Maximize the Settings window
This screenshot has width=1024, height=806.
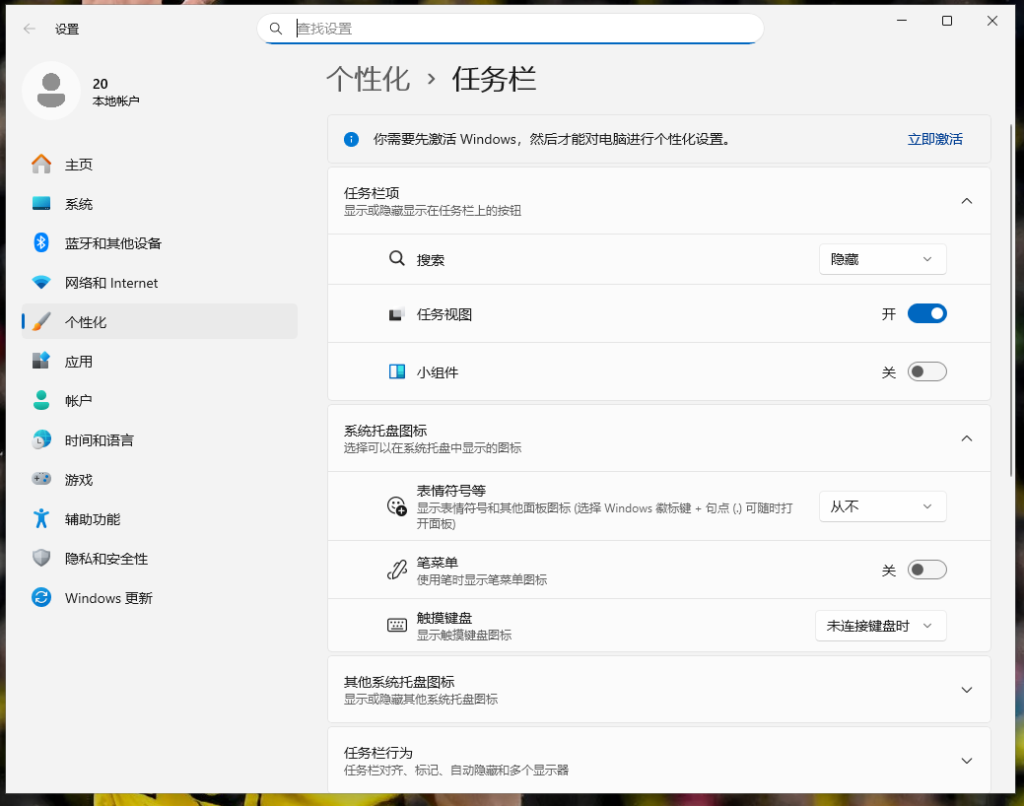tap(947, 21)
